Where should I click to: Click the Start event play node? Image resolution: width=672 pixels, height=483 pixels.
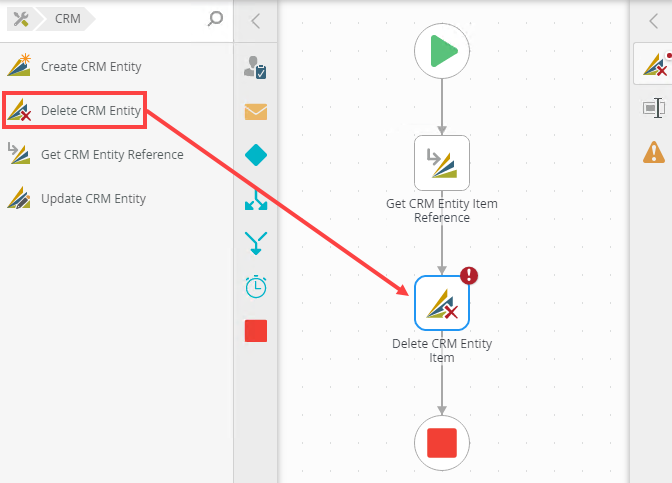click(442, 51)
